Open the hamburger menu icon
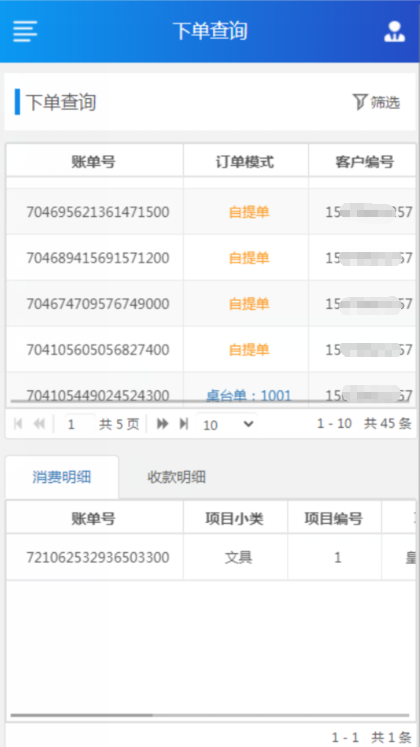The image size is (420, 747). point(25,31)
